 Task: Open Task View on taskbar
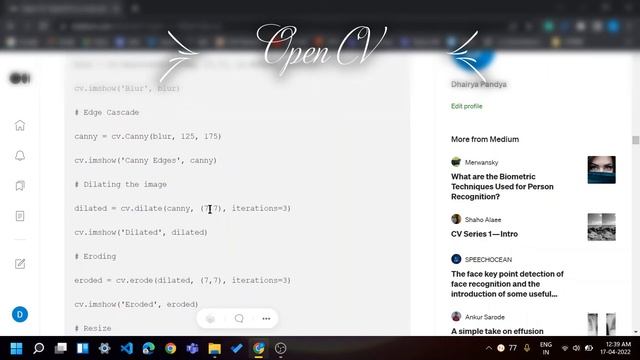click(60, 349)
